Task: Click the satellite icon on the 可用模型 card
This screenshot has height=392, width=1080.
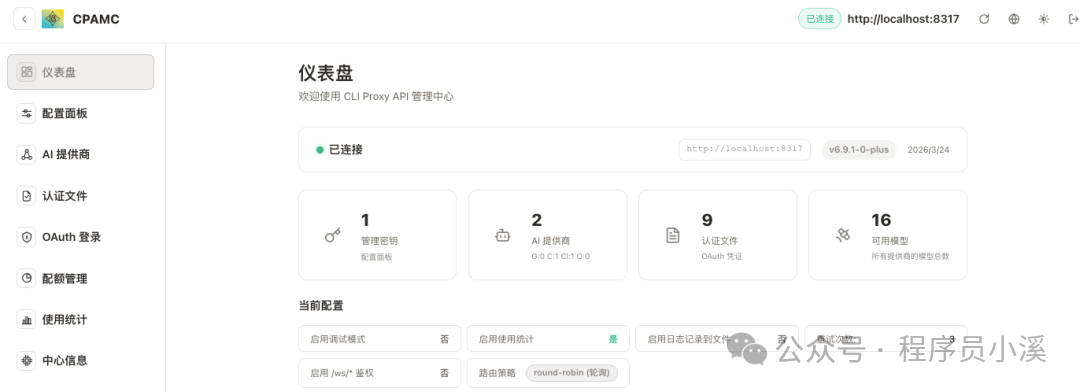Action: pyautogui.click(x=842, y=236)
